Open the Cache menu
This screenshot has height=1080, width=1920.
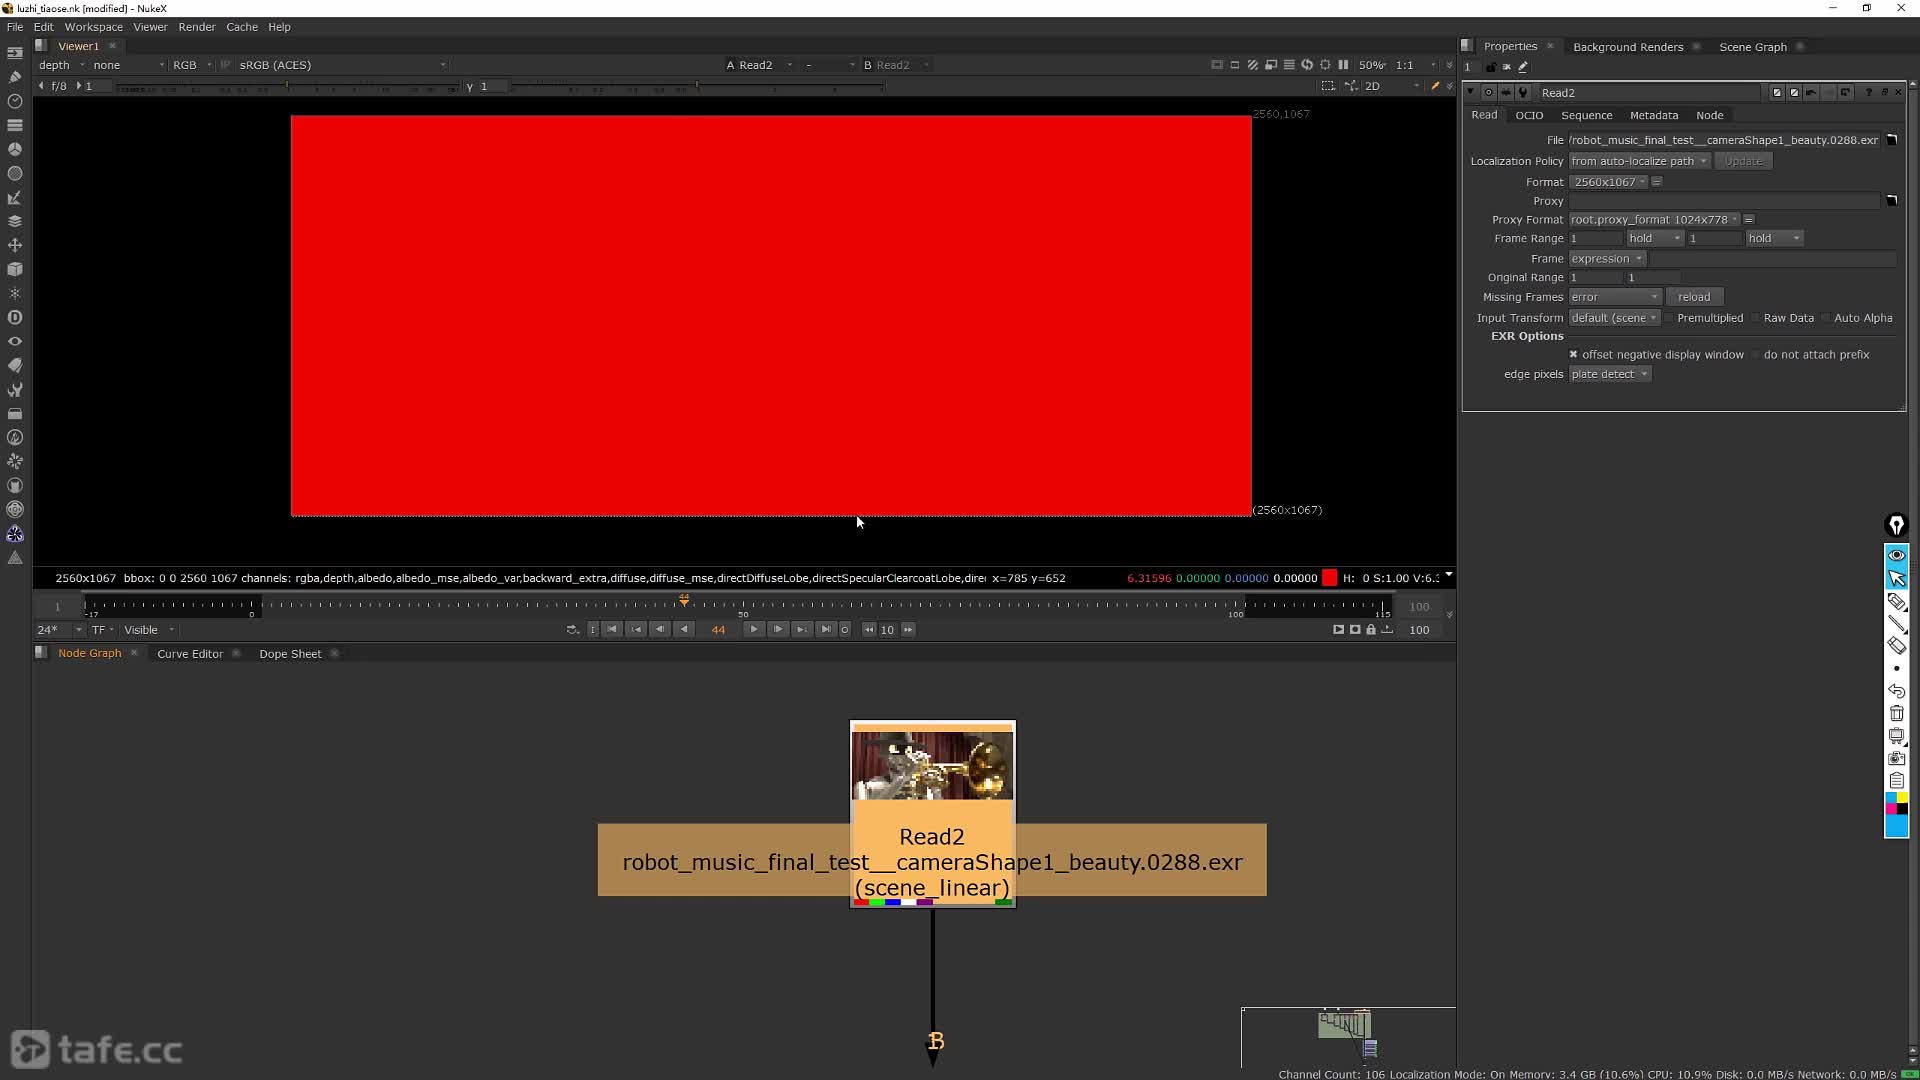242,27
